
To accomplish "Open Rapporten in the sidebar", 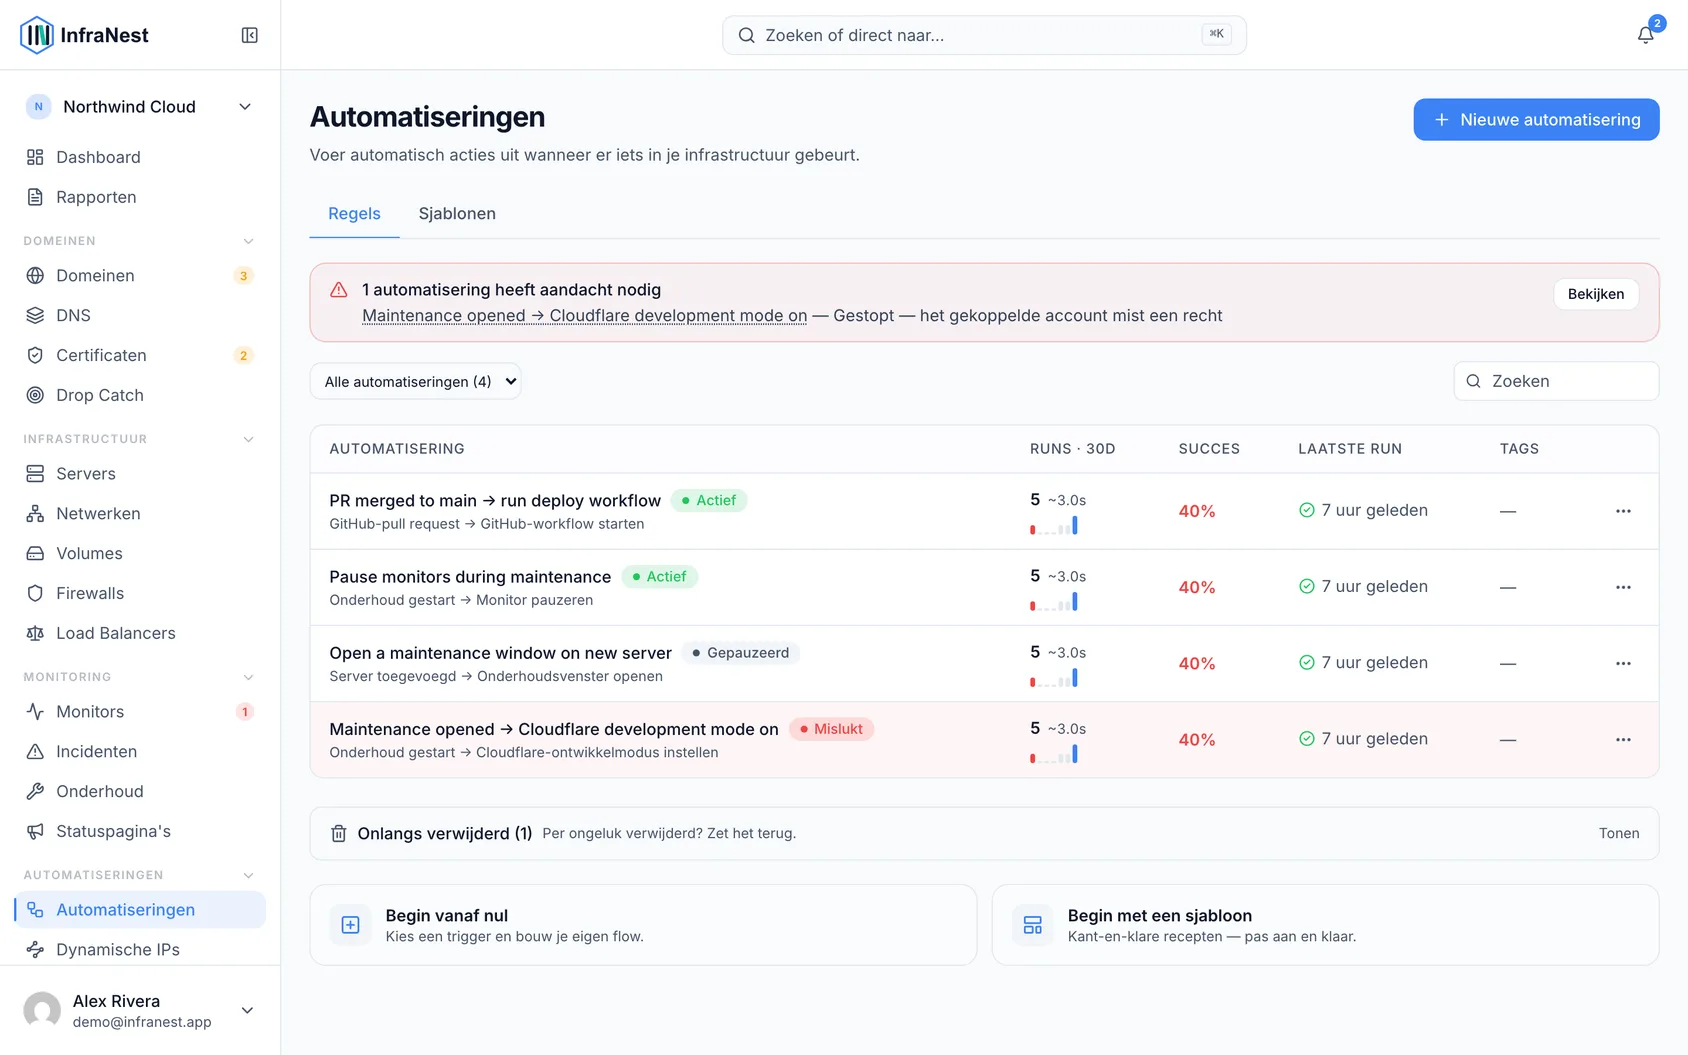I will (140, 197).
